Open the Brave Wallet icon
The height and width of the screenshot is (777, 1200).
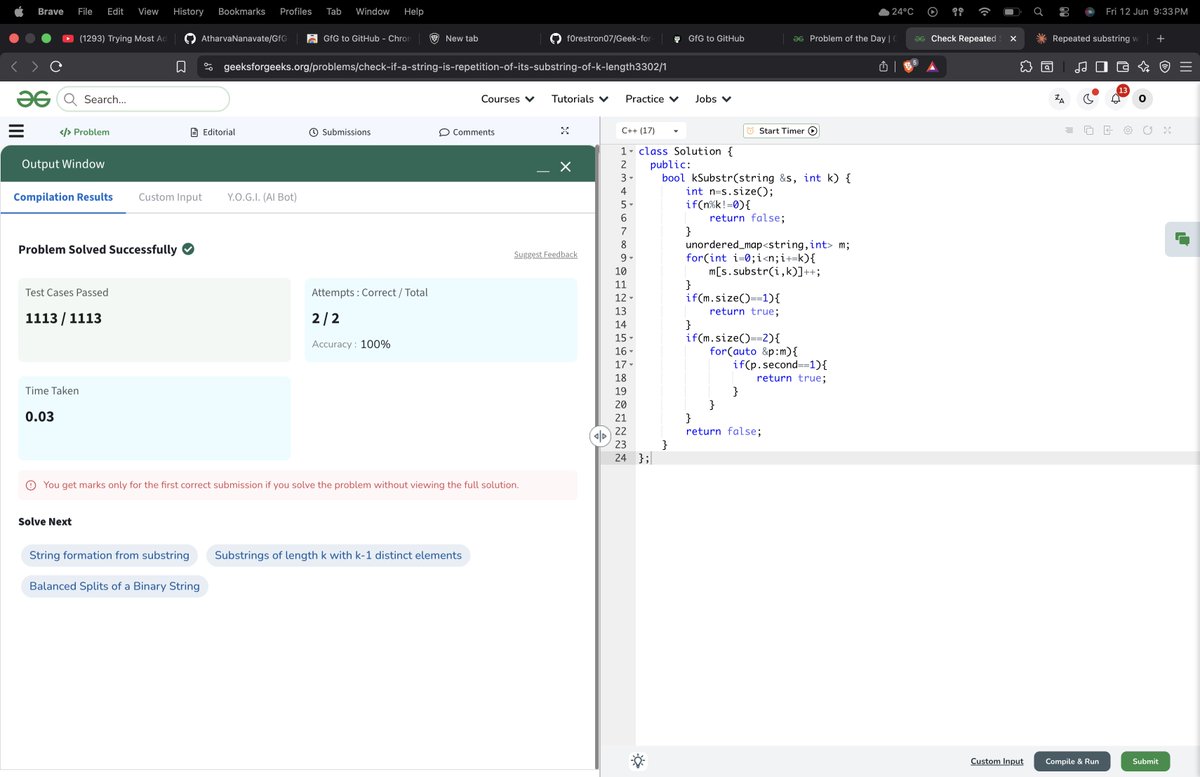point(1122,67)
